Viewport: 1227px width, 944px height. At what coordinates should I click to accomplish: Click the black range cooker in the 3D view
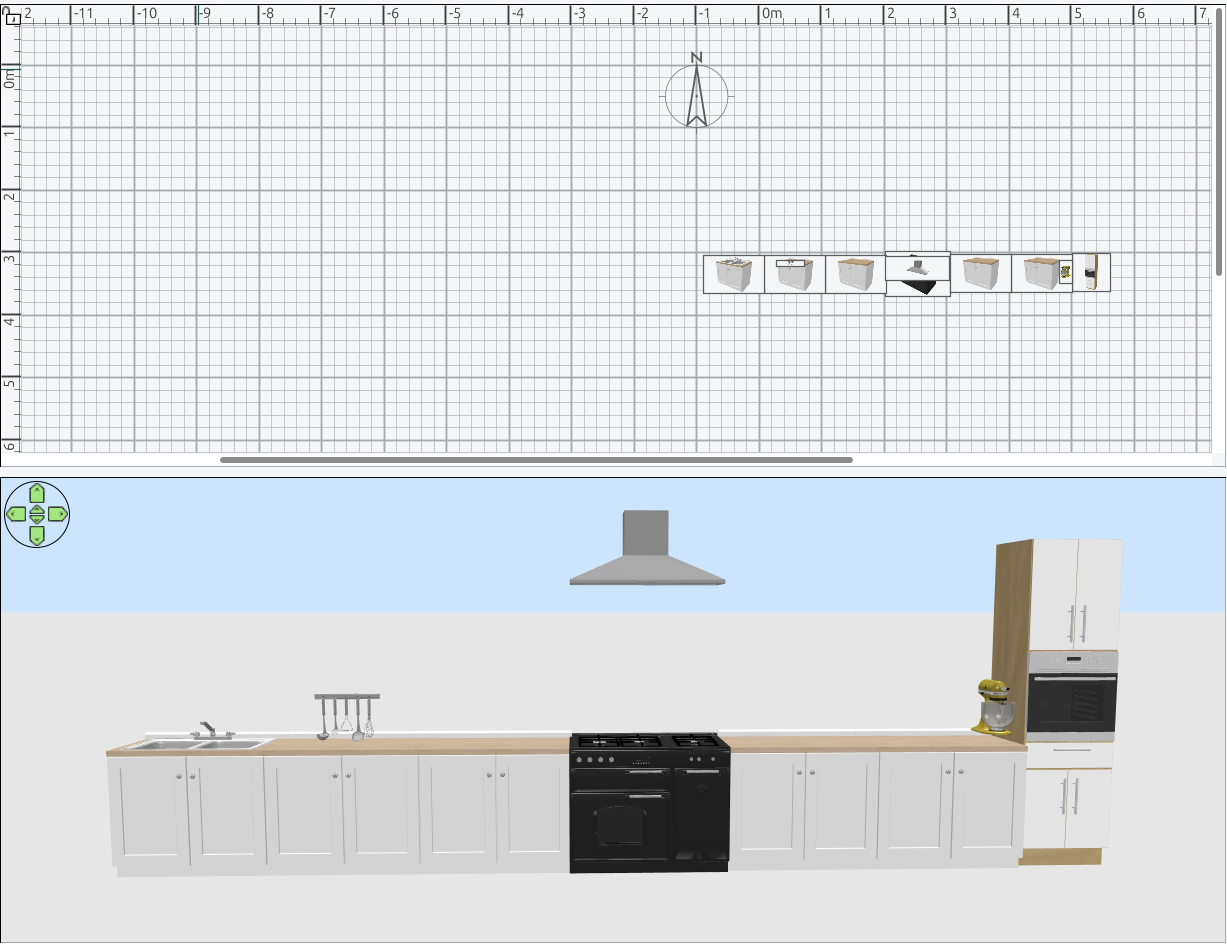[650, 803]
